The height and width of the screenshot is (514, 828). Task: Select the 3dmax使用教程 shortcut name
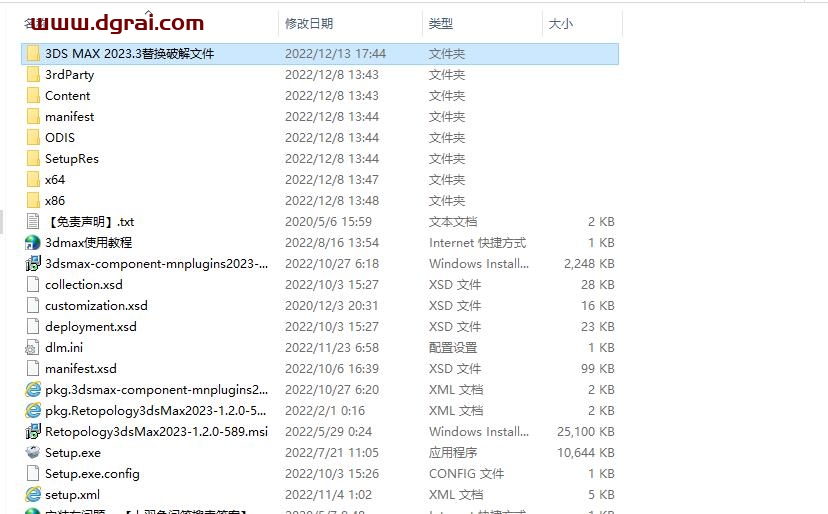[x=89, y=242]
